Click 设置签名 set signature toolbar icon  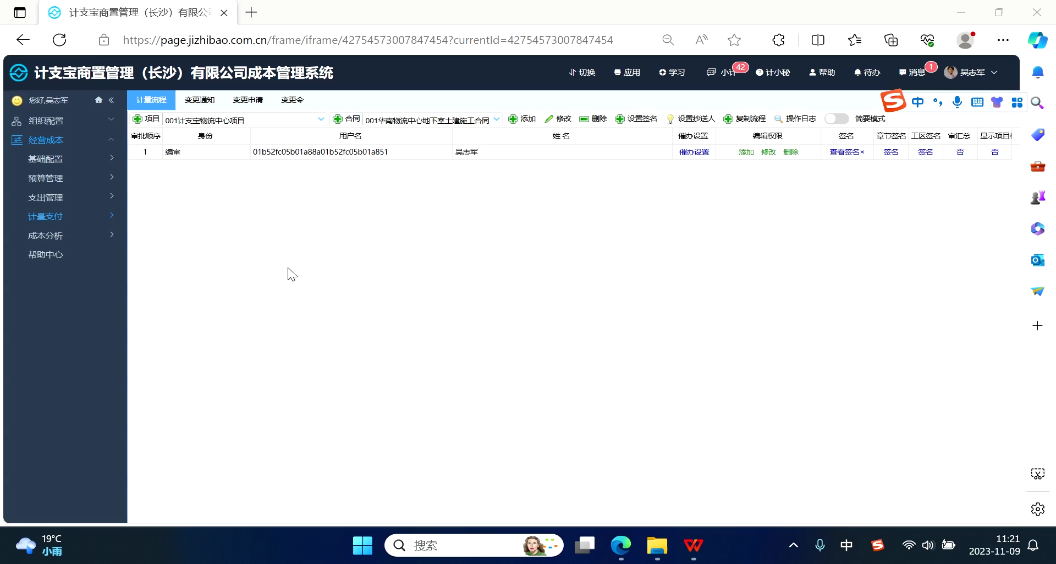pos(620,119)
